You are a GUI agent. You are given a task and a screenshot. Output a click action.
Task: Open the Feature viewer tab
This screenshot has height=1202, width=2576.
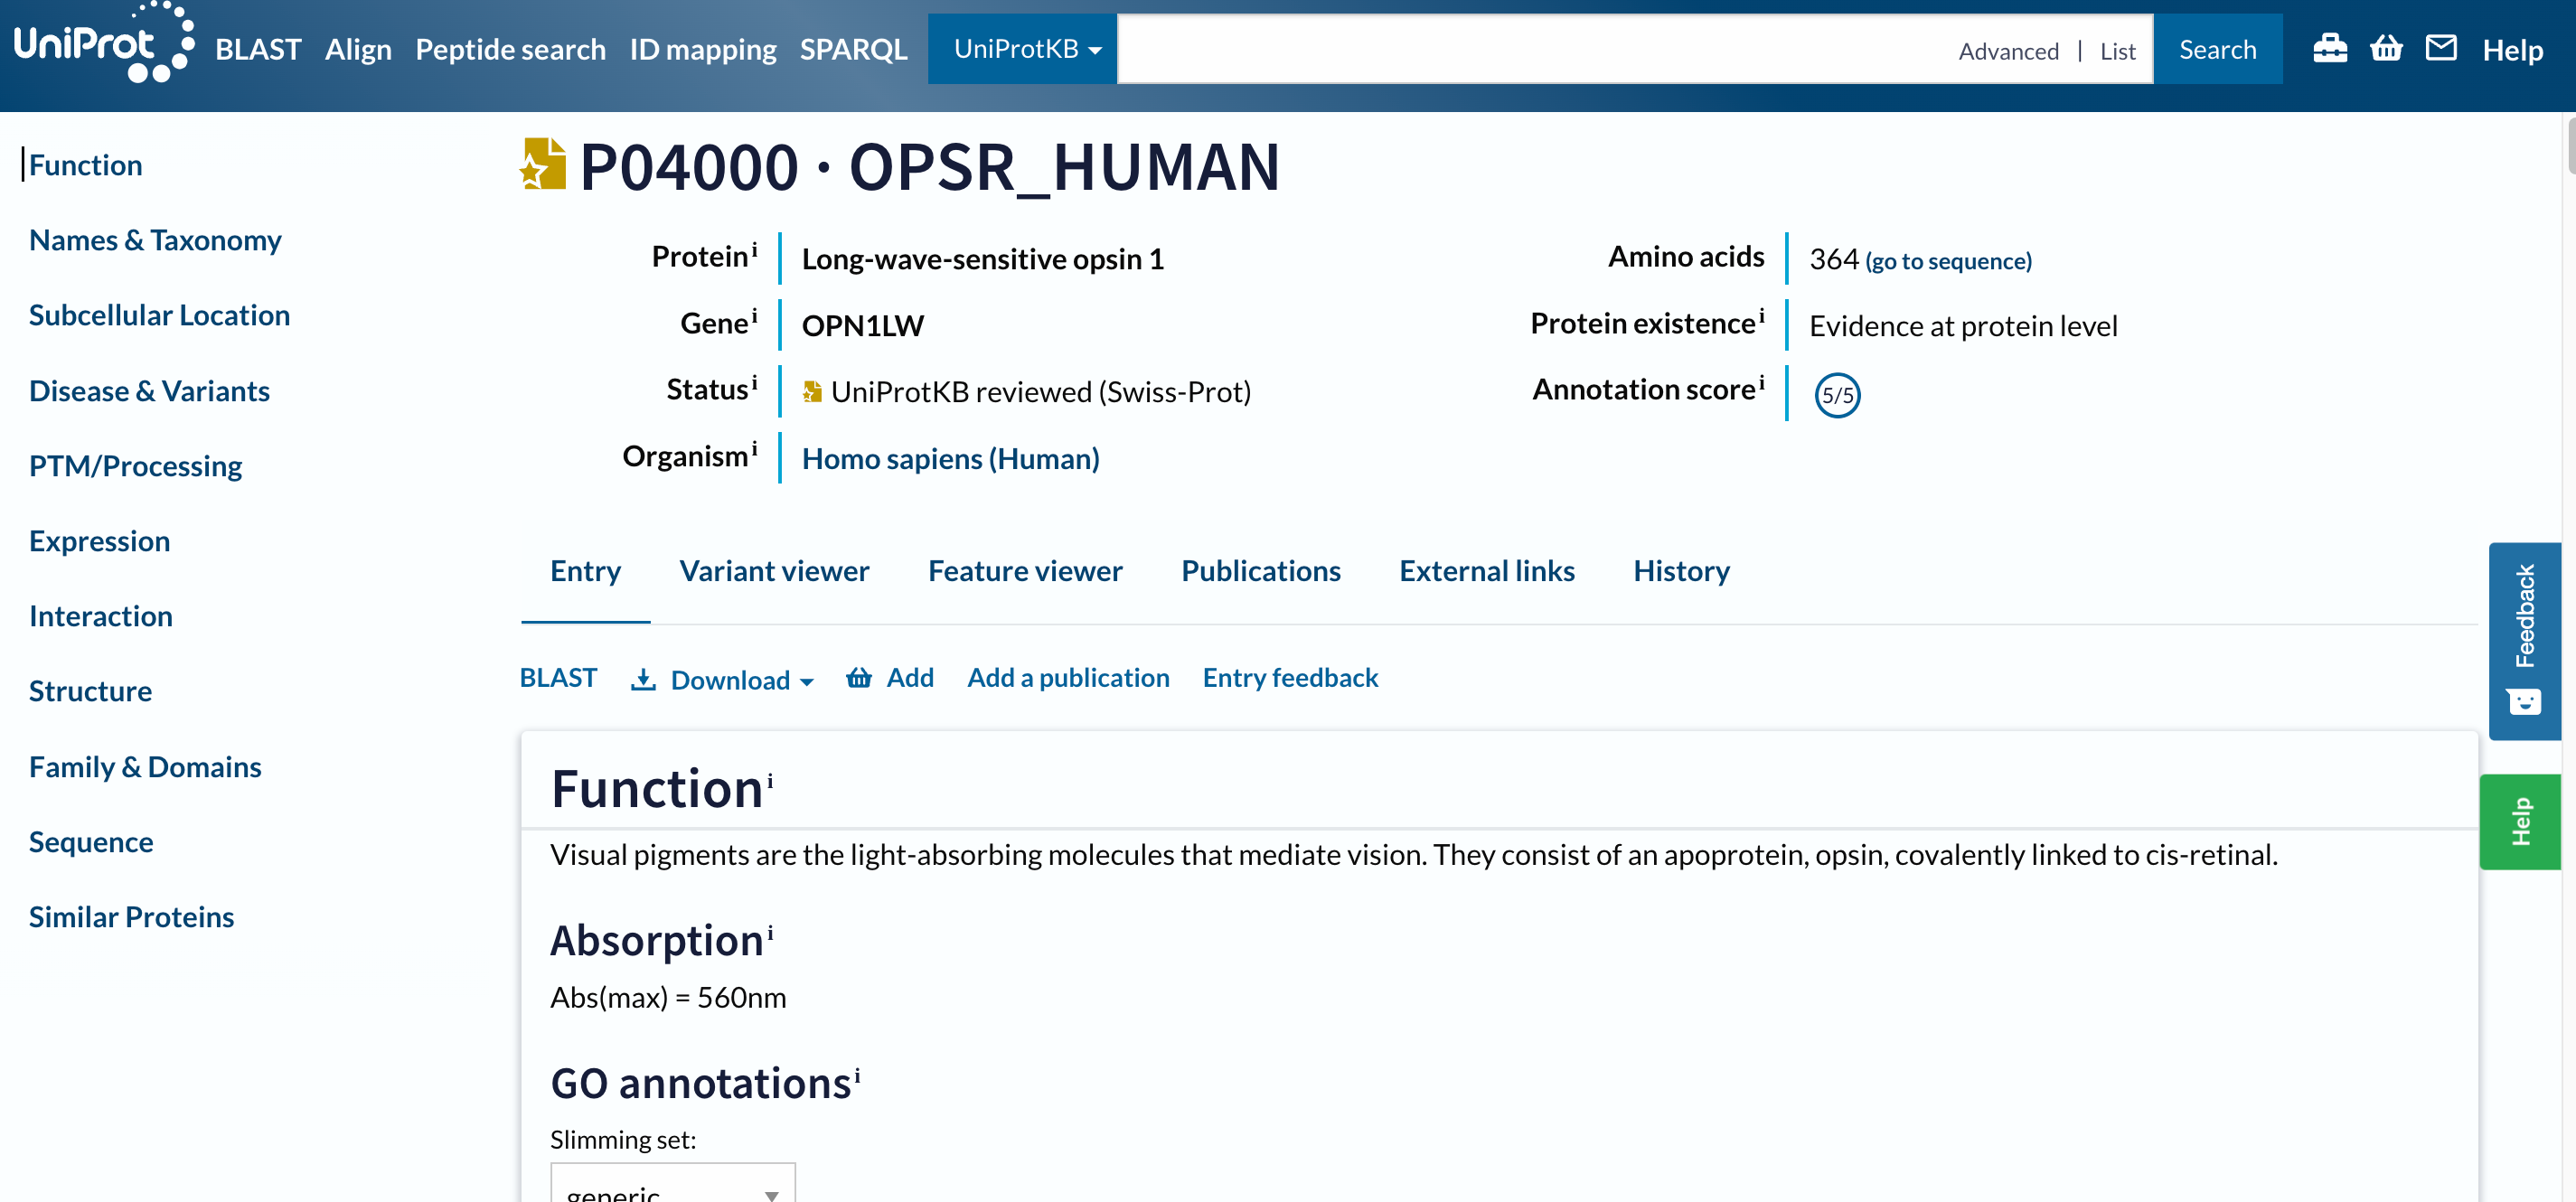point(1026,571)
